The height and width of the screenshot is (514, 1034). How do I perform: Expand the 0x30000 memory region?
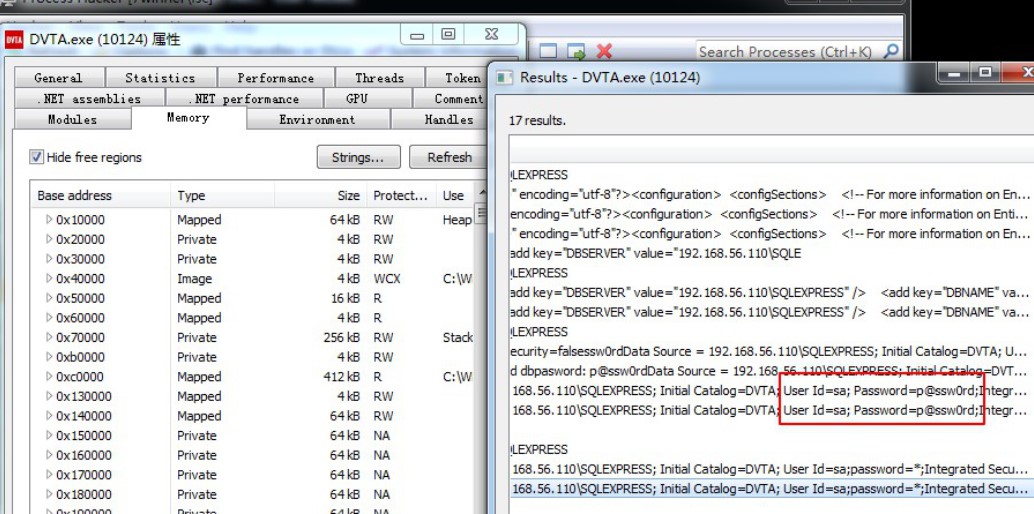coord(49,259)
